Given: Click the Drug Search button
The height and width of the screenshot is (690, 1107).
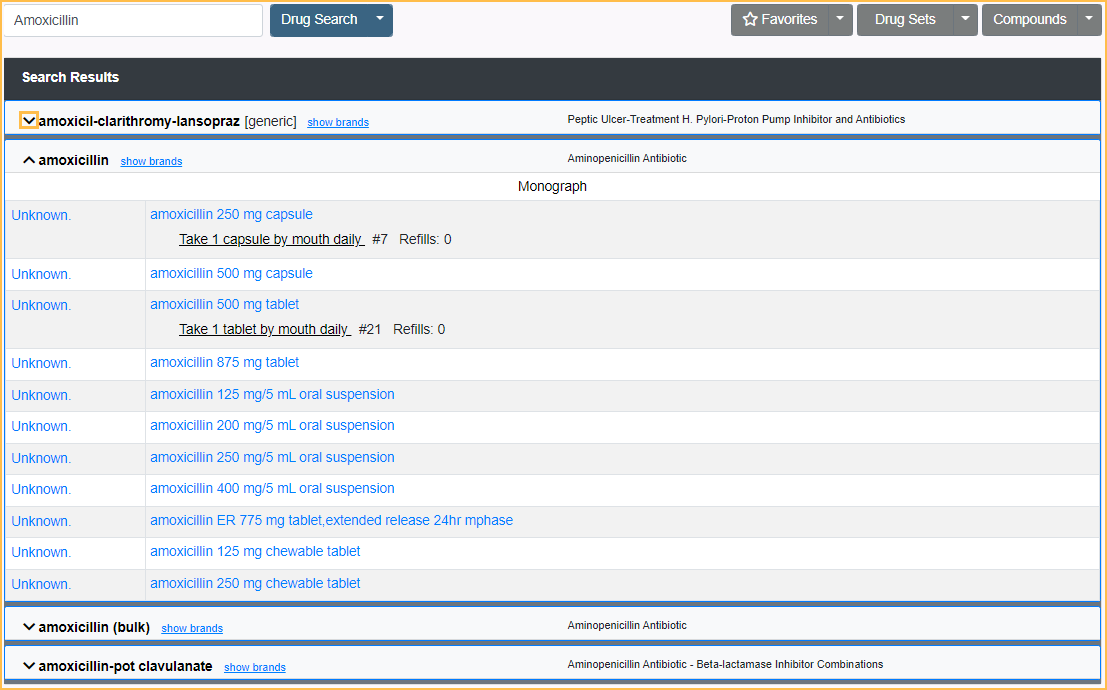Looking at the screenshot, I should 319,20.
